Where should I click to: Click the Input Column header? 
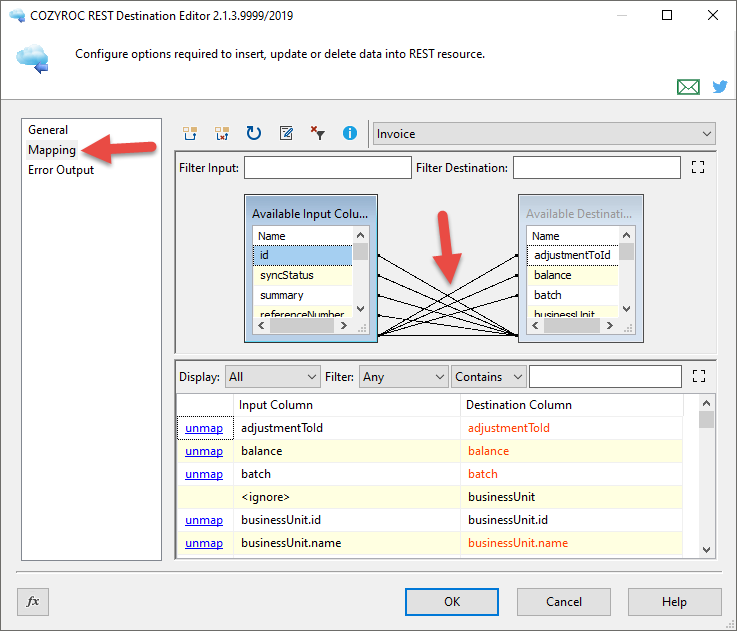(x=347, y=405)
